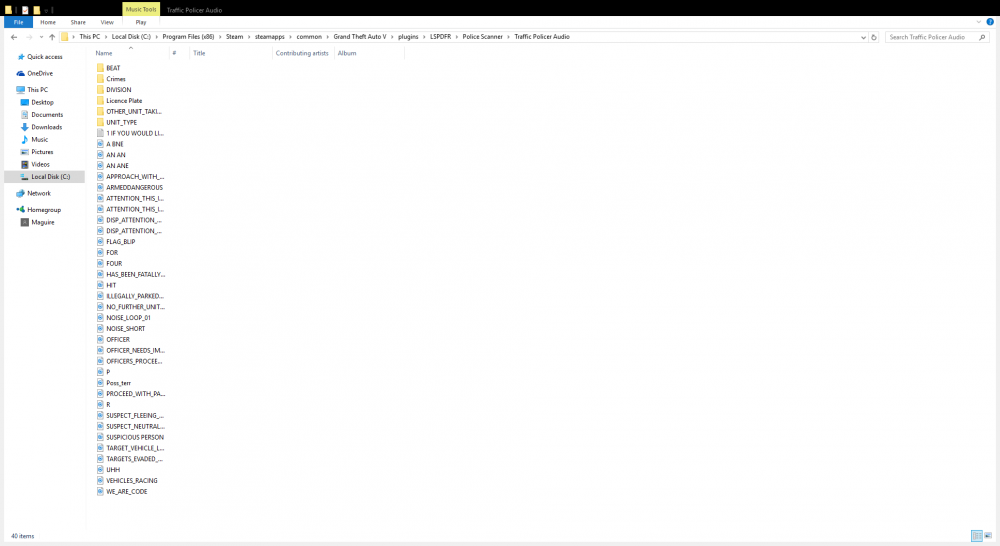Switch to the Share ribbon tab

pyautogui.click(x=78, y=22)
